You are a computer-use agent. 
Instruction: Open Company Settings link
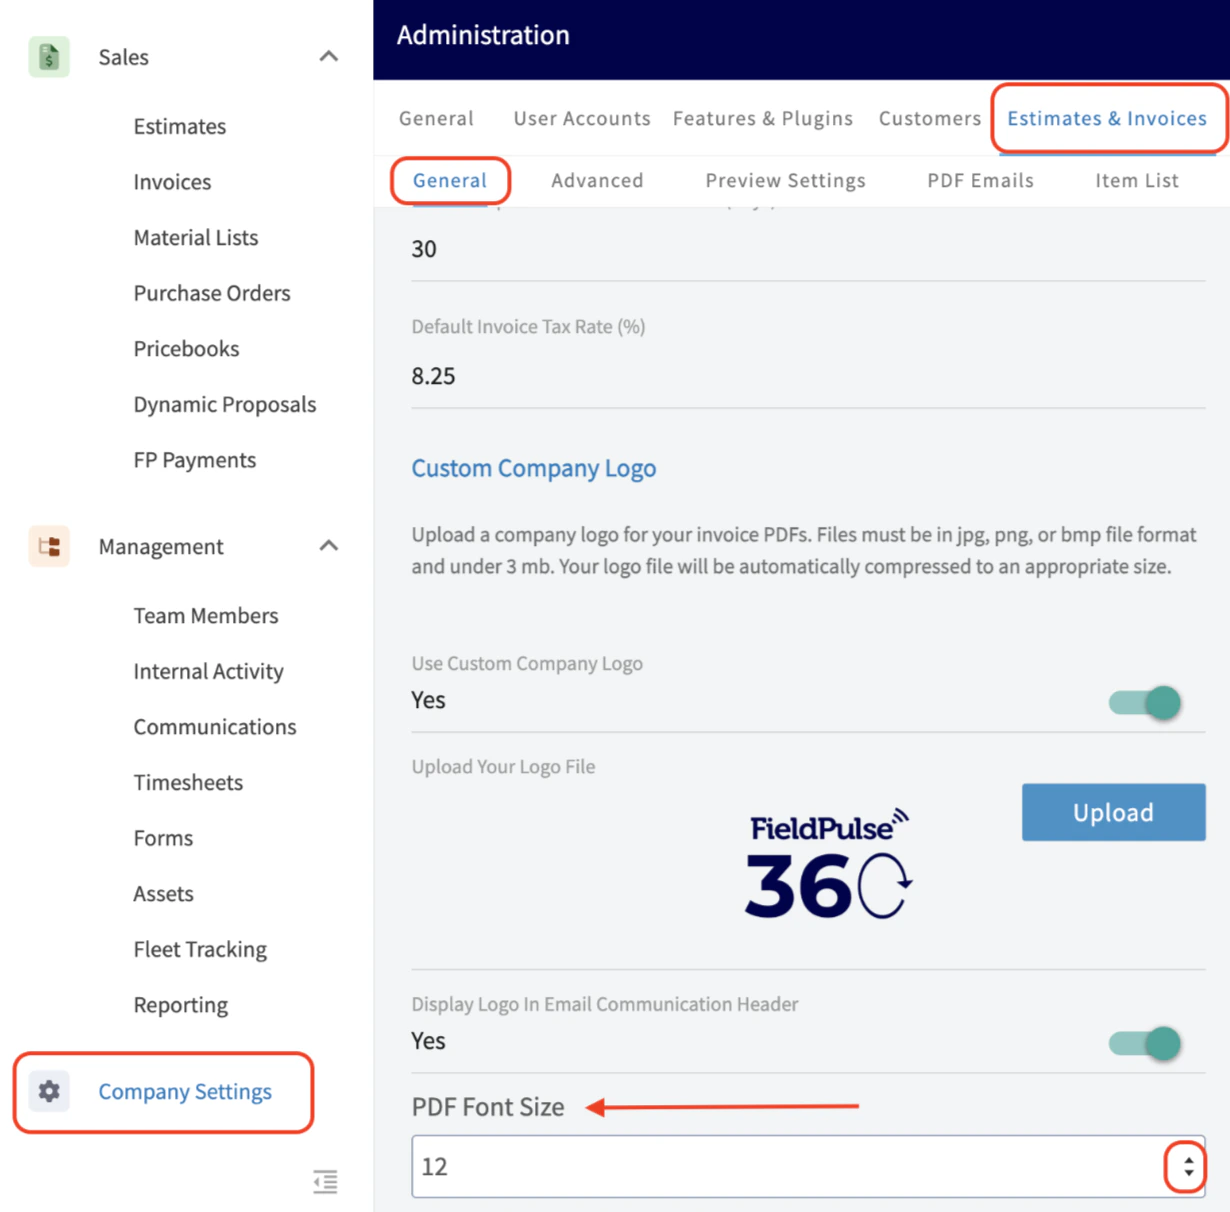tap(185, 1091)
